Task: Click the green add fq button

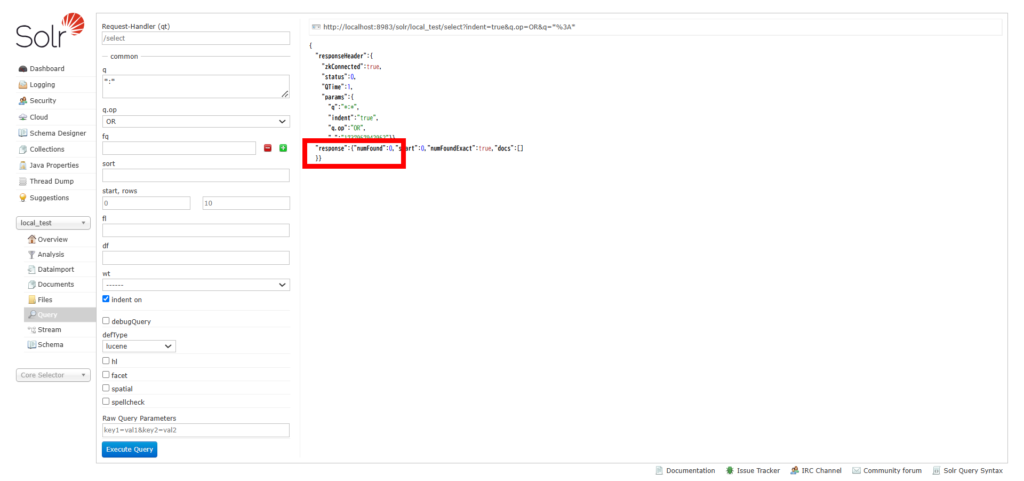Action: coord(283,148)
